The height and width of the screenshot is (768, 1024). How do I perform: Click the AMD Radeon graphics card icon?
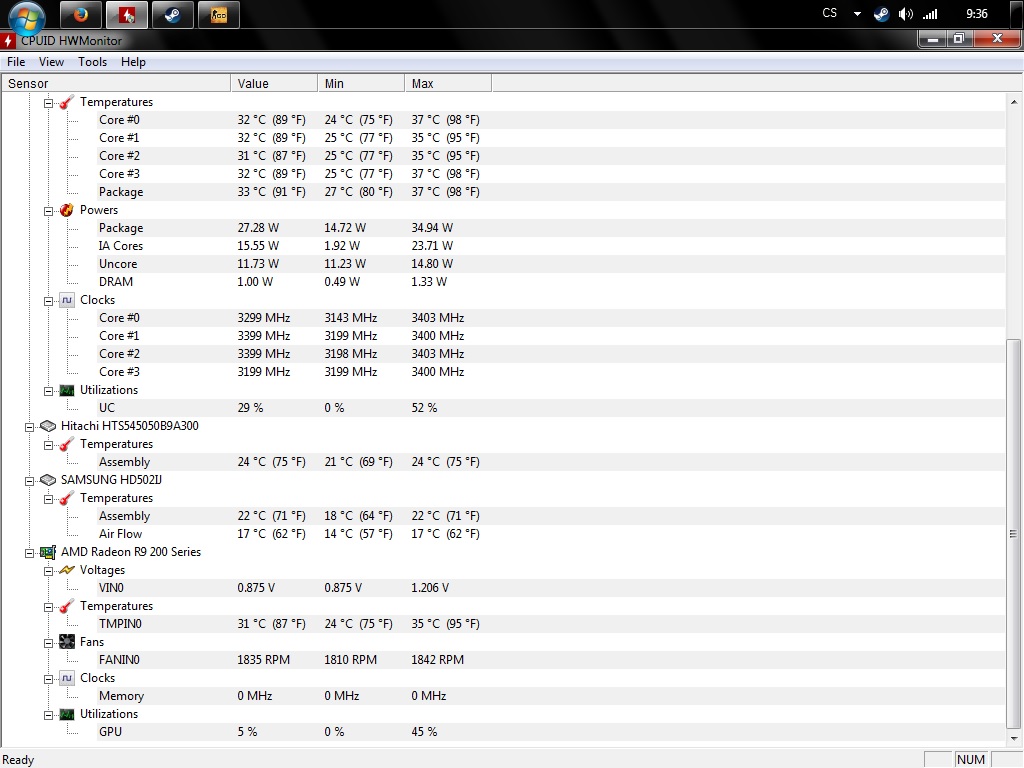point(48,552)
